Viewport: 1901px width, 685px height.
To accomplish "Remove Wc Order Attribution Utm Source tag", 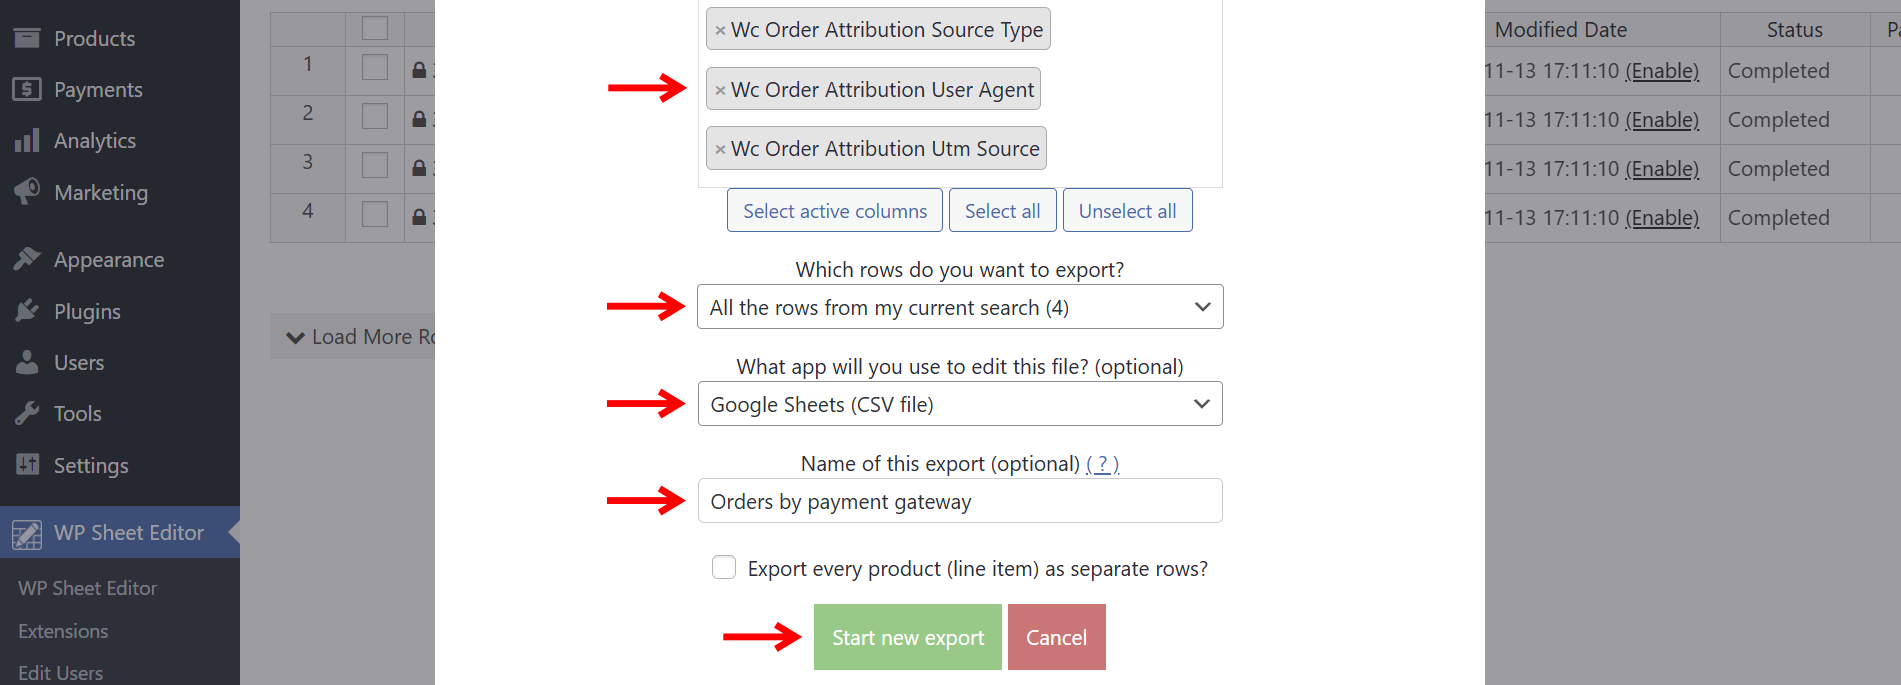I will pos(720,149).
